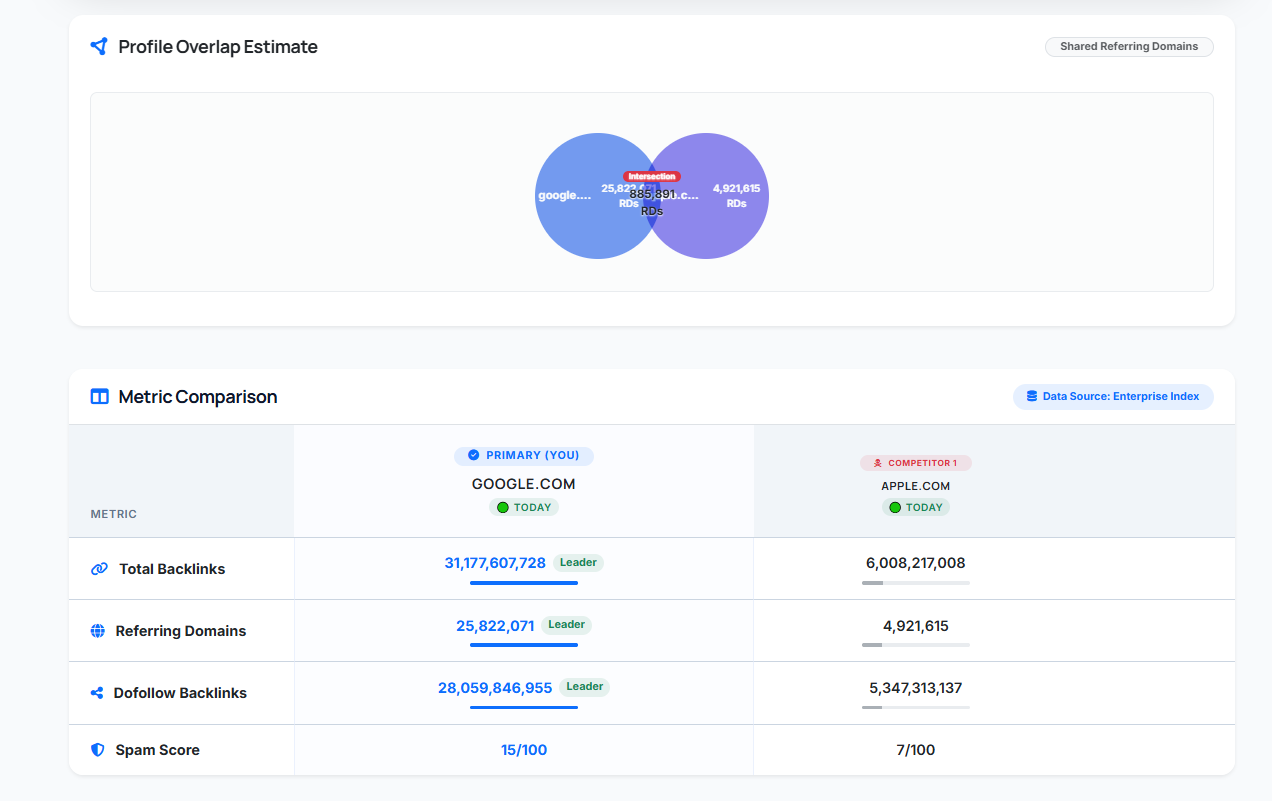Image resolution: width=1272 pixels, height=801 pixels.
Task: Click the Data Source: Enterprise Index badge
Action: (1113, 396)
